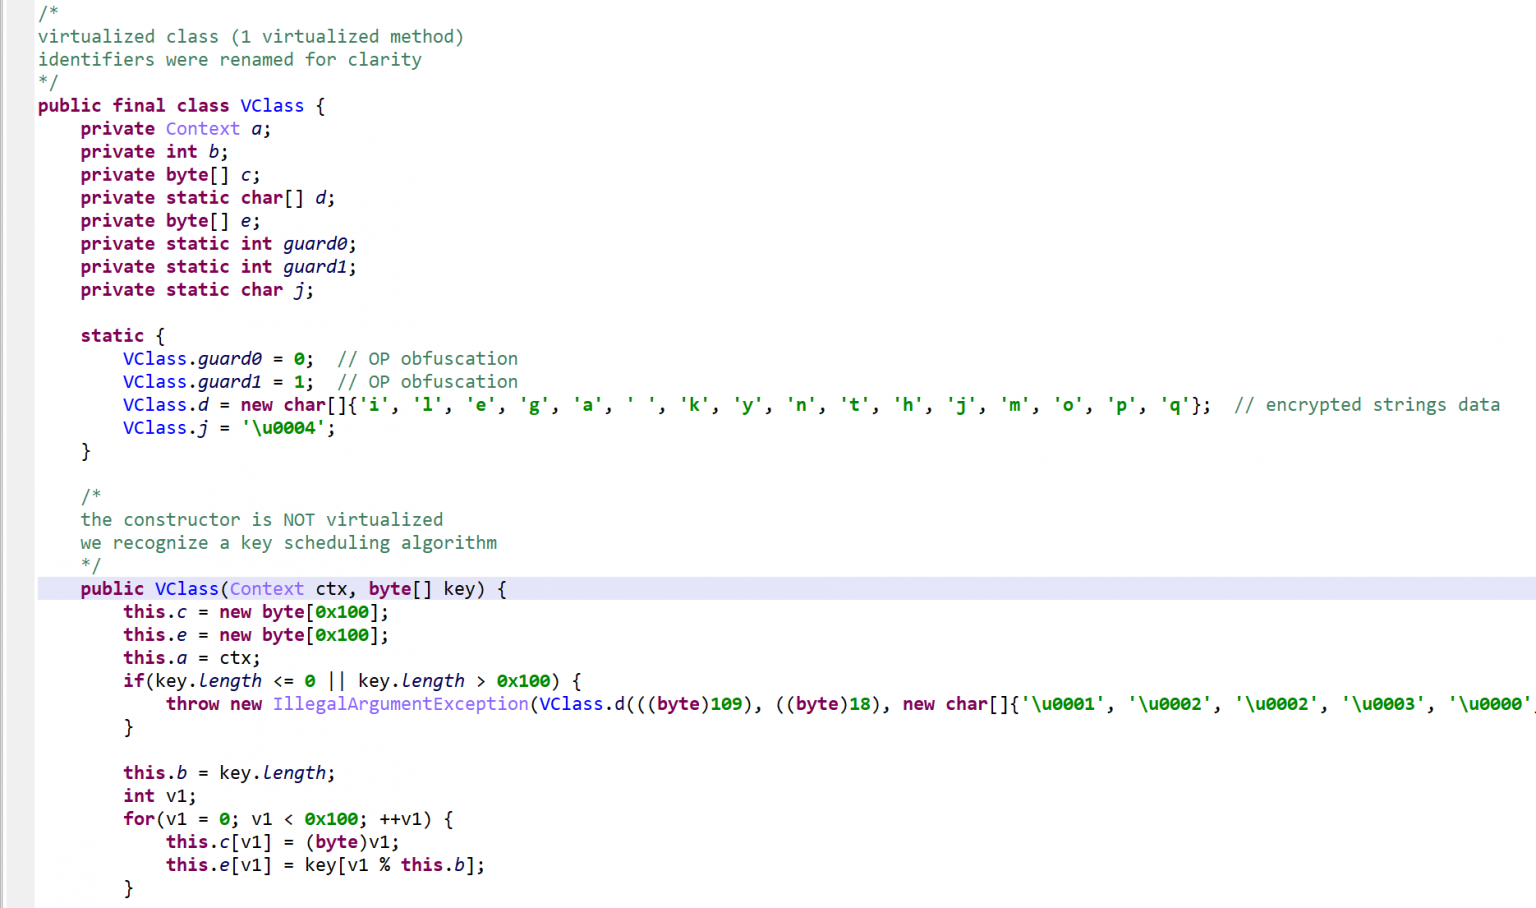
Task: Select the VClass class name in the declaration
Action: (272, 105)
